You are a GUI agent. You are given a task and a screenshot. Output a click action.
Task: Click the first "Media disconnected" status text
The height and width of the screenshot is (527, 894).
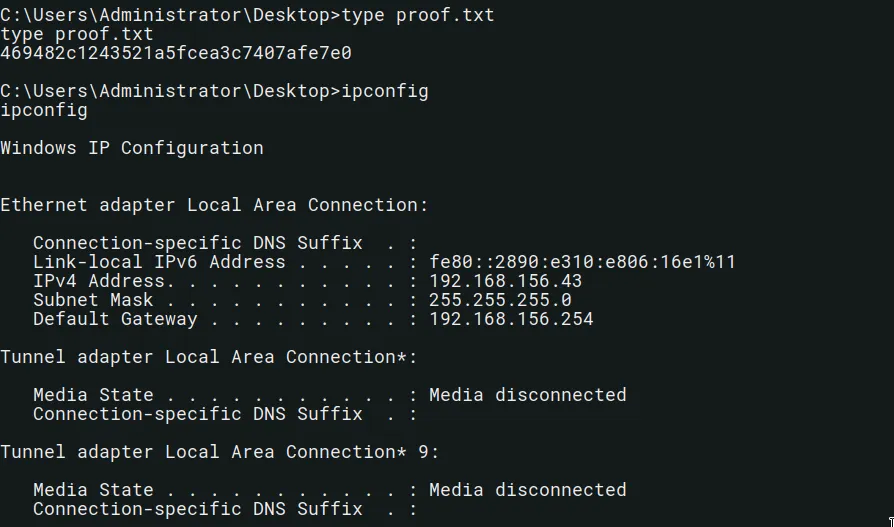(x=527, y=395)
